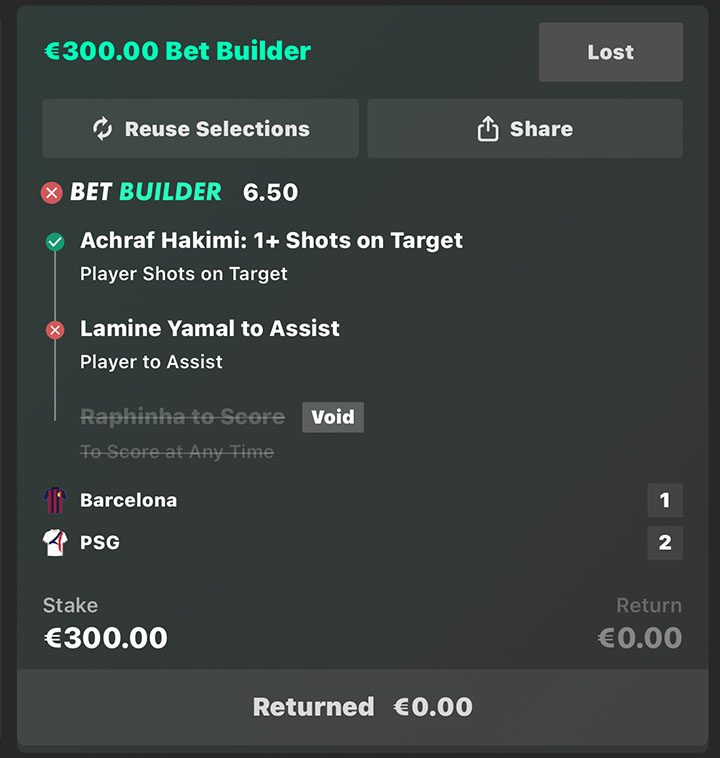The width and height of the screenshot is (720, 758).
Task: Click the red cross next to Lamine Yamal
Action: click(x=55, y=330)
